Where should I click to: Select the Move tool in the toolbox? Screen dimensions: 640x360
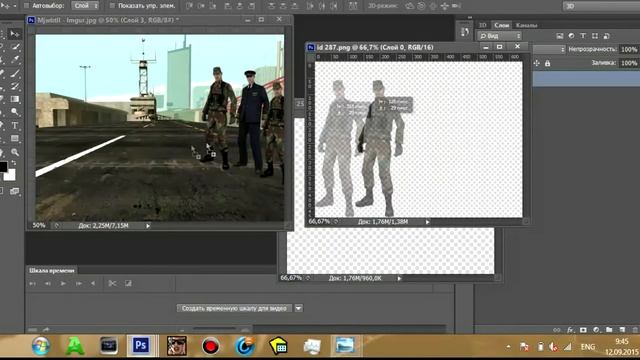15,33
